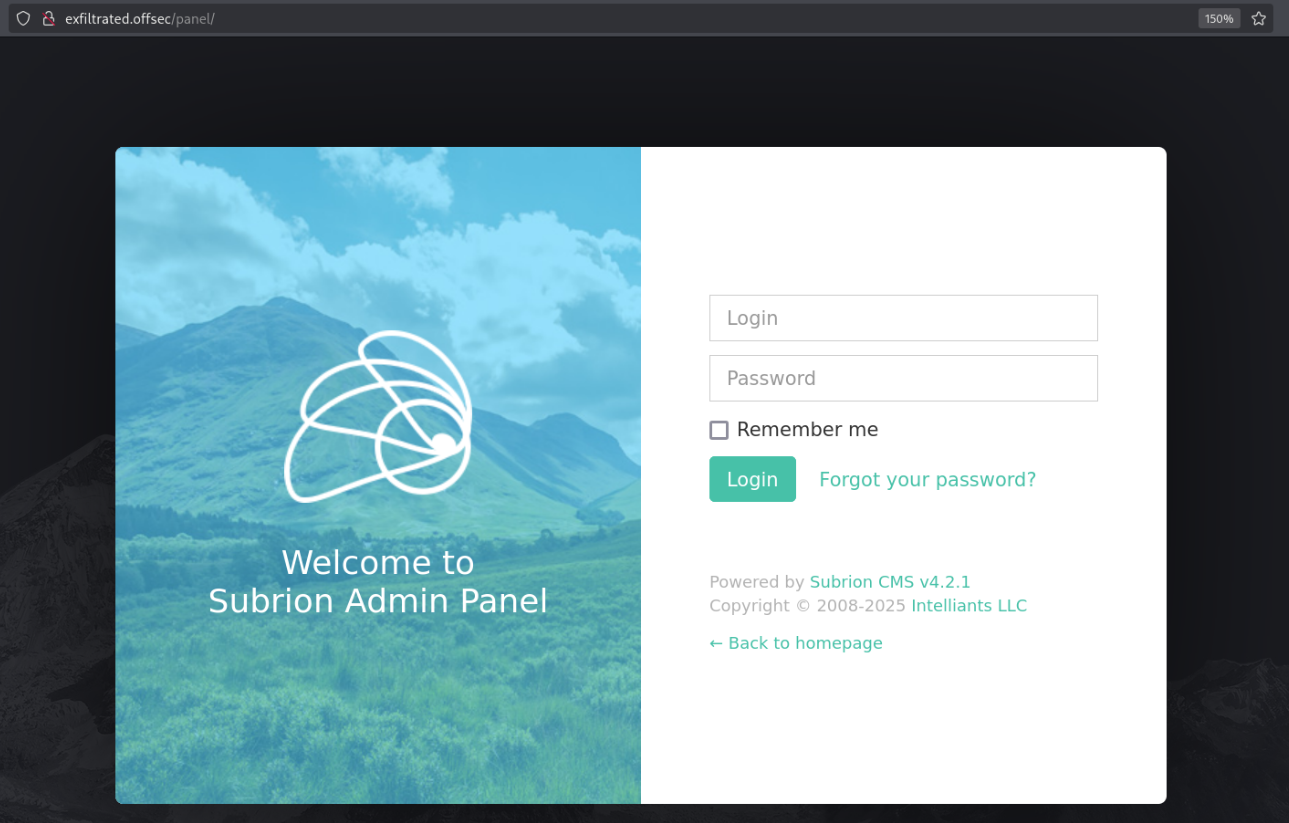
Task: Focus the Password field
Action: (903, 378)
